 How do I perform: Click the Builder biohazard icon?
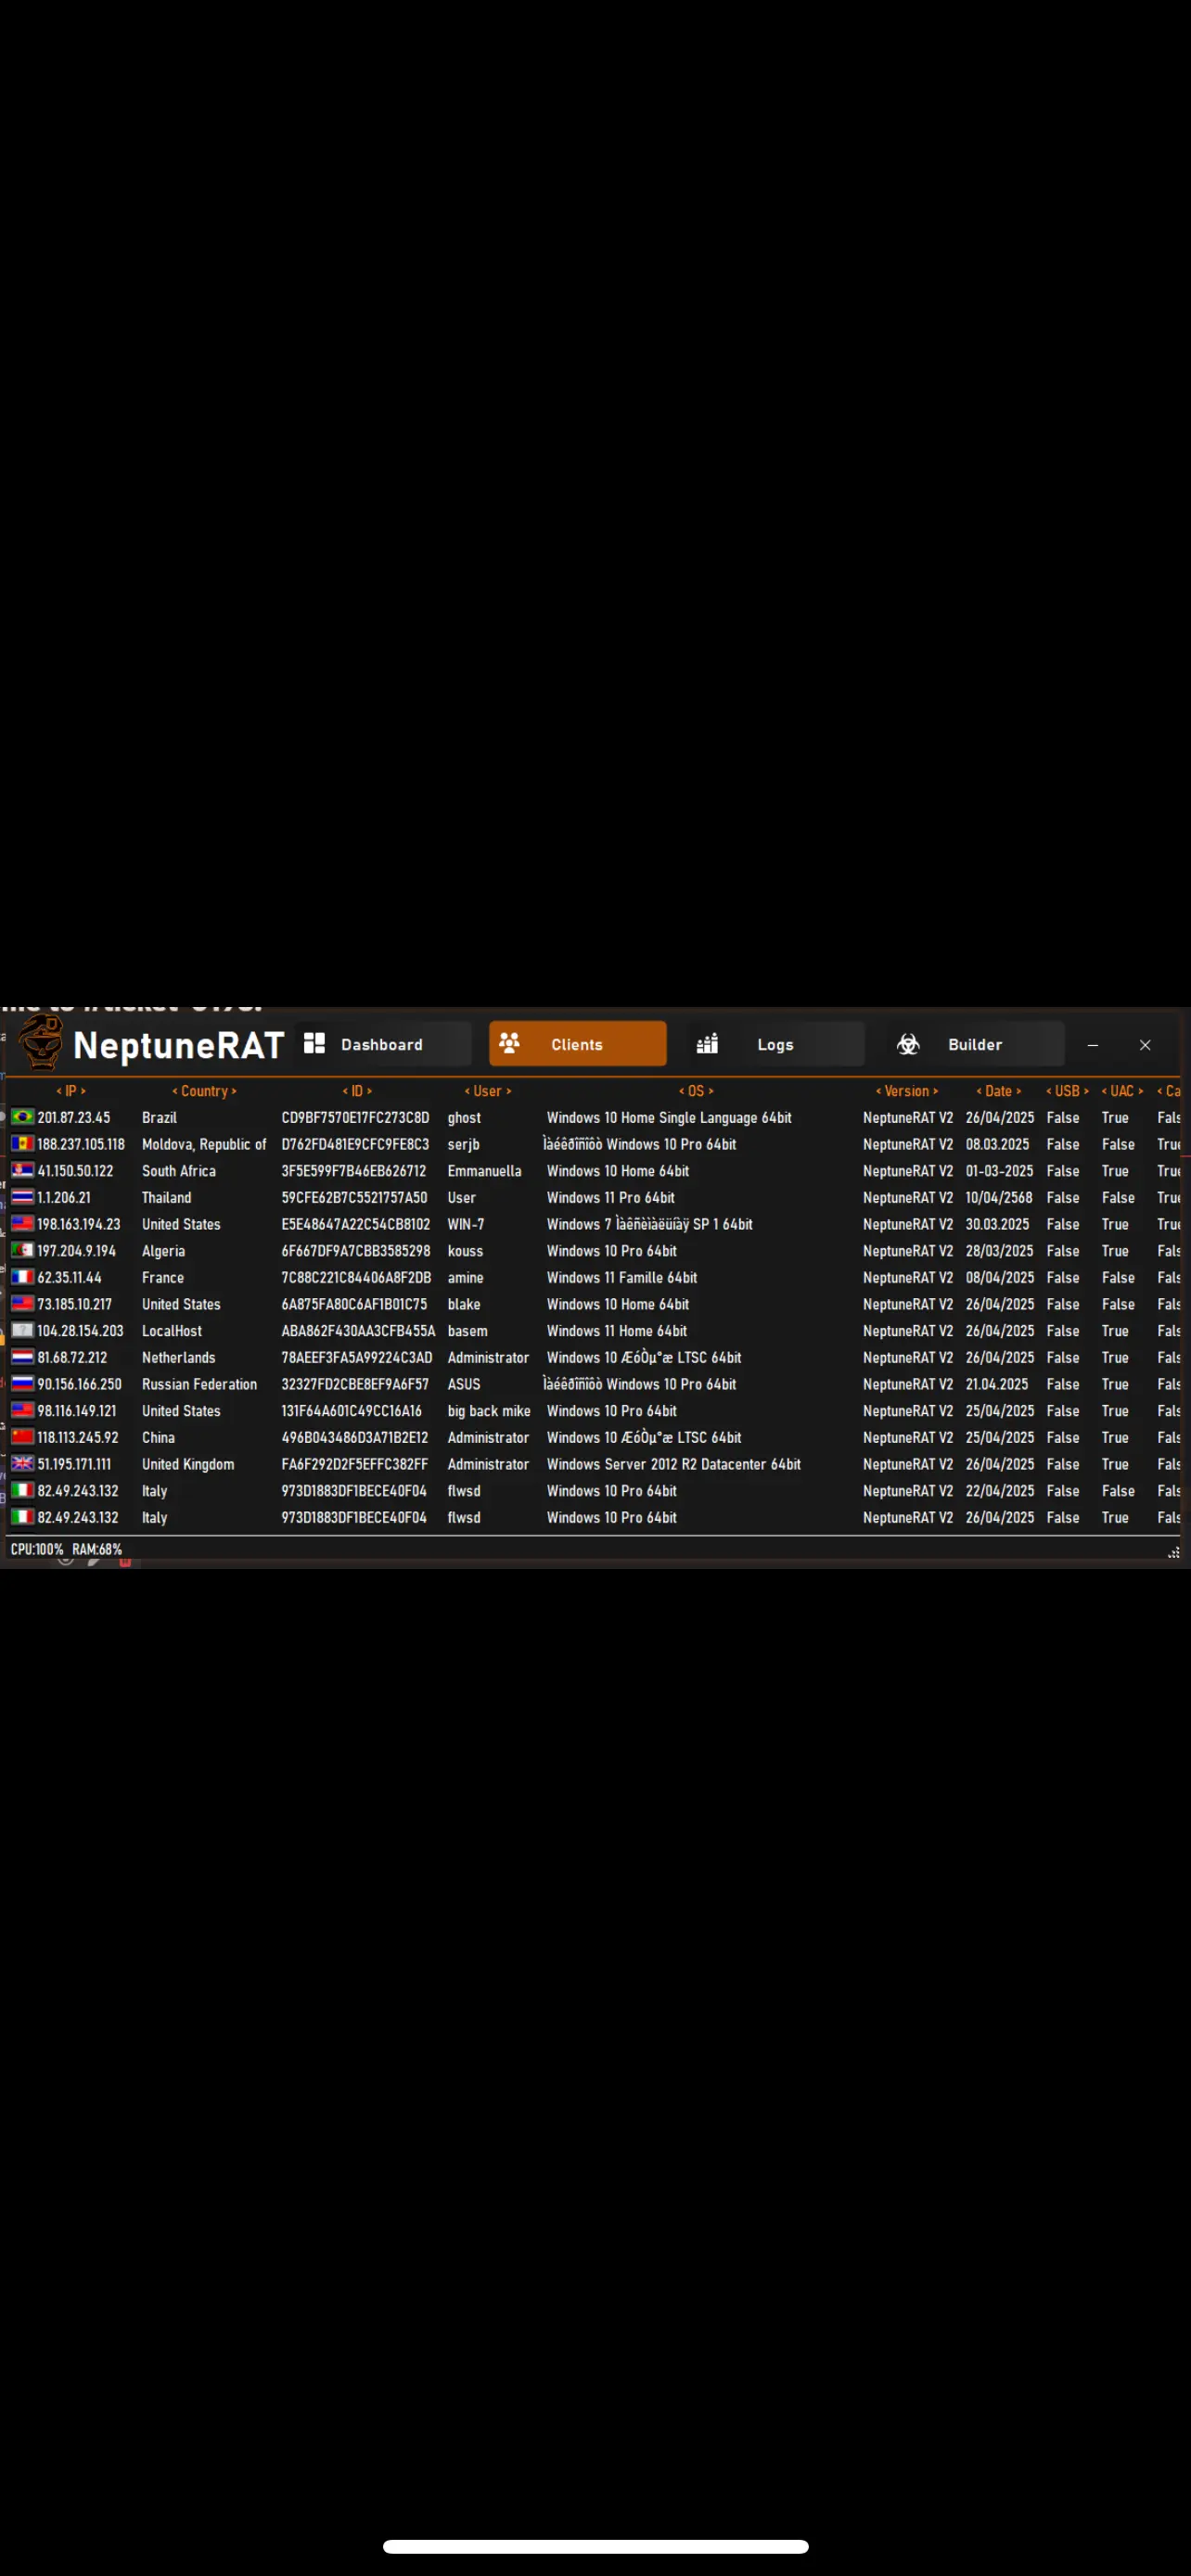point(908,1044)
